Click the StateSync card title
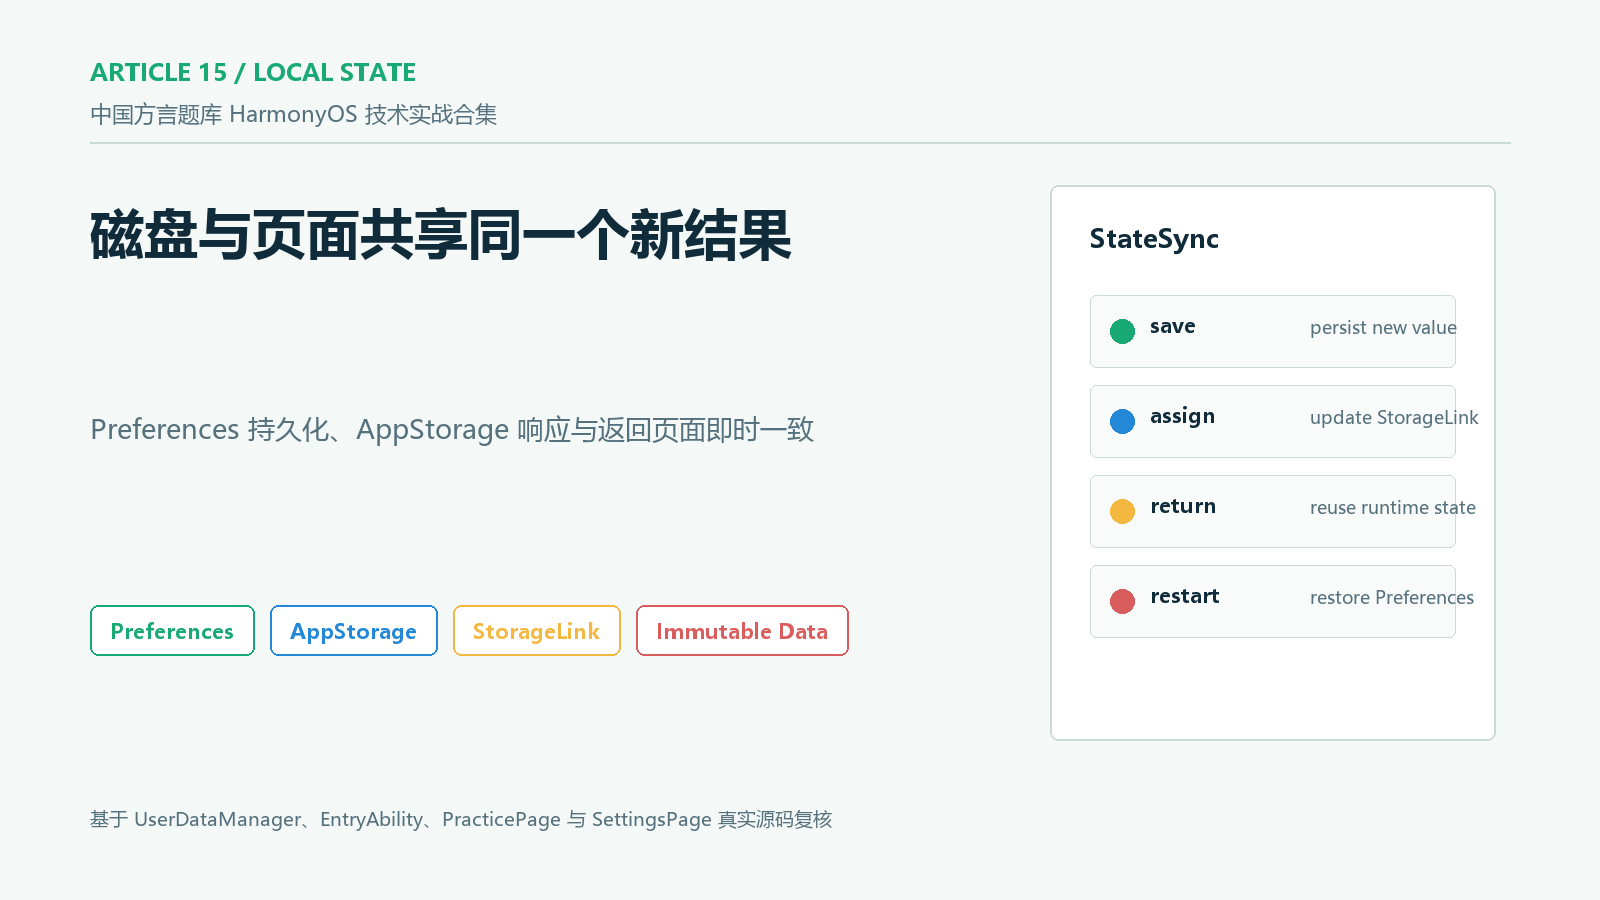This screenshot has height=900, width=1600. coord(1154,239)
